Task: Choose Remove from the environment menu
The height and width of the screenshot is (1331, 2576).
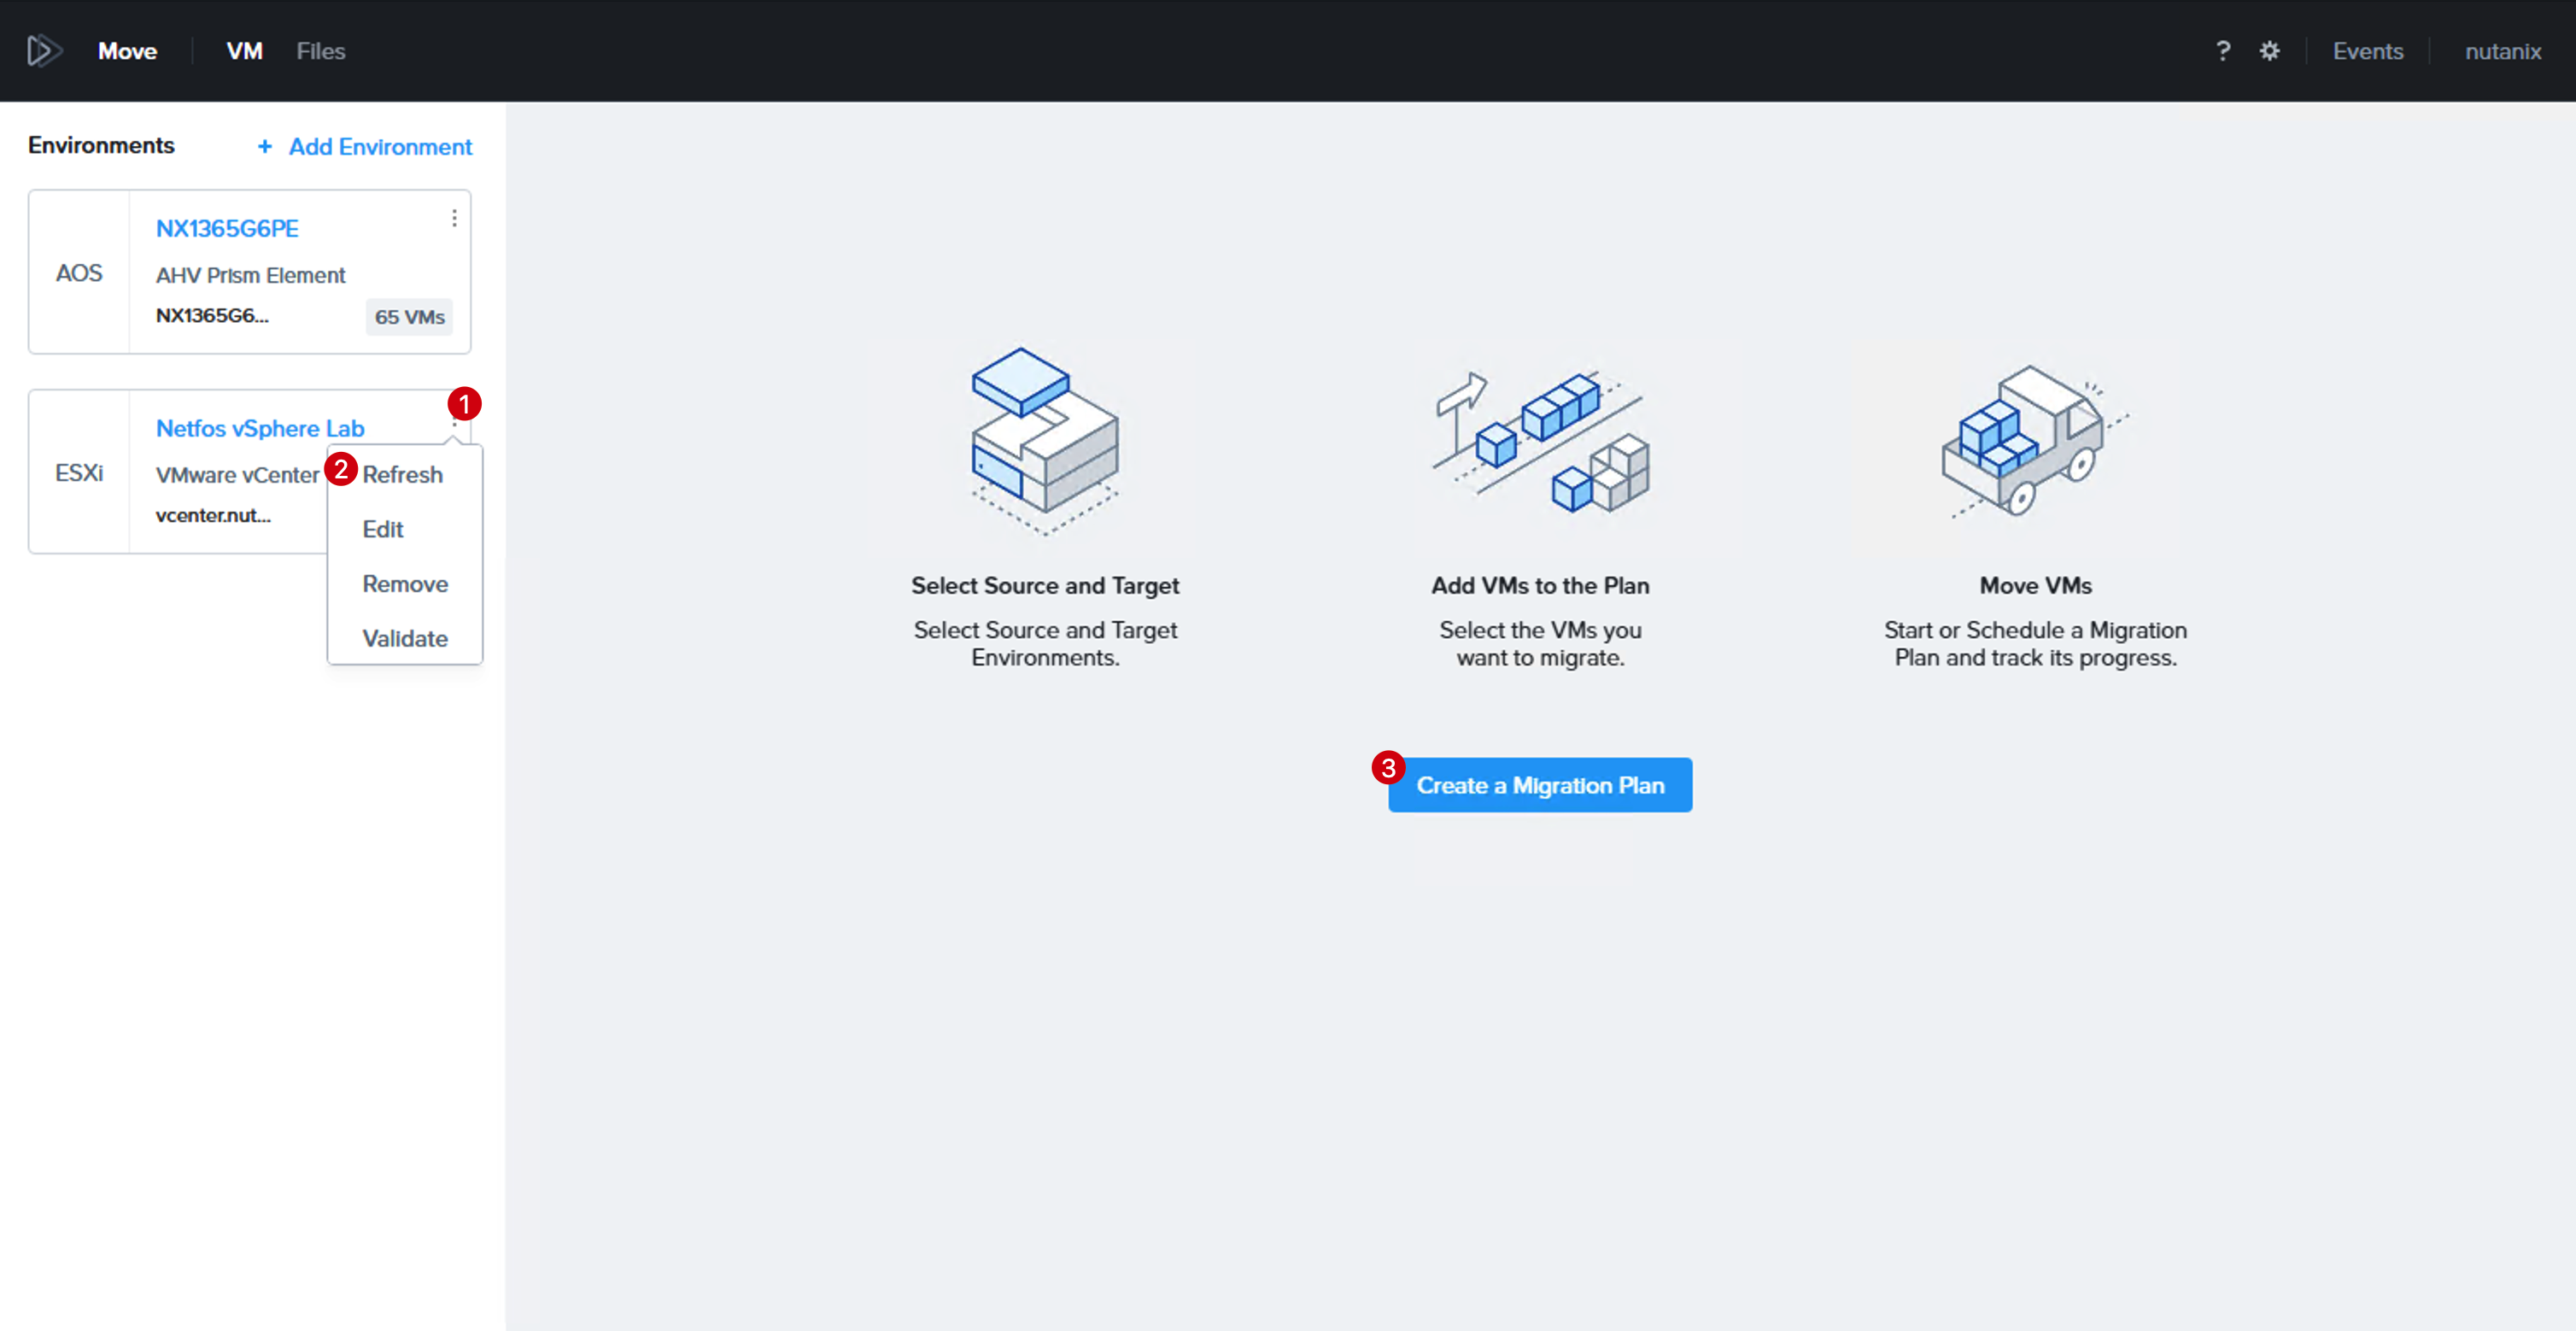Action: pyautogui.click(x=405, y=584)
